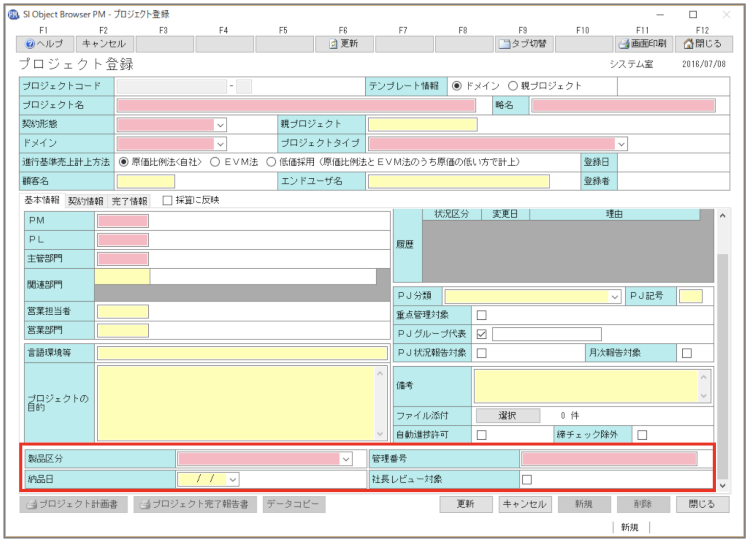
Task: Expand the 契約形態 dropdown
Action: coord(220,125)
